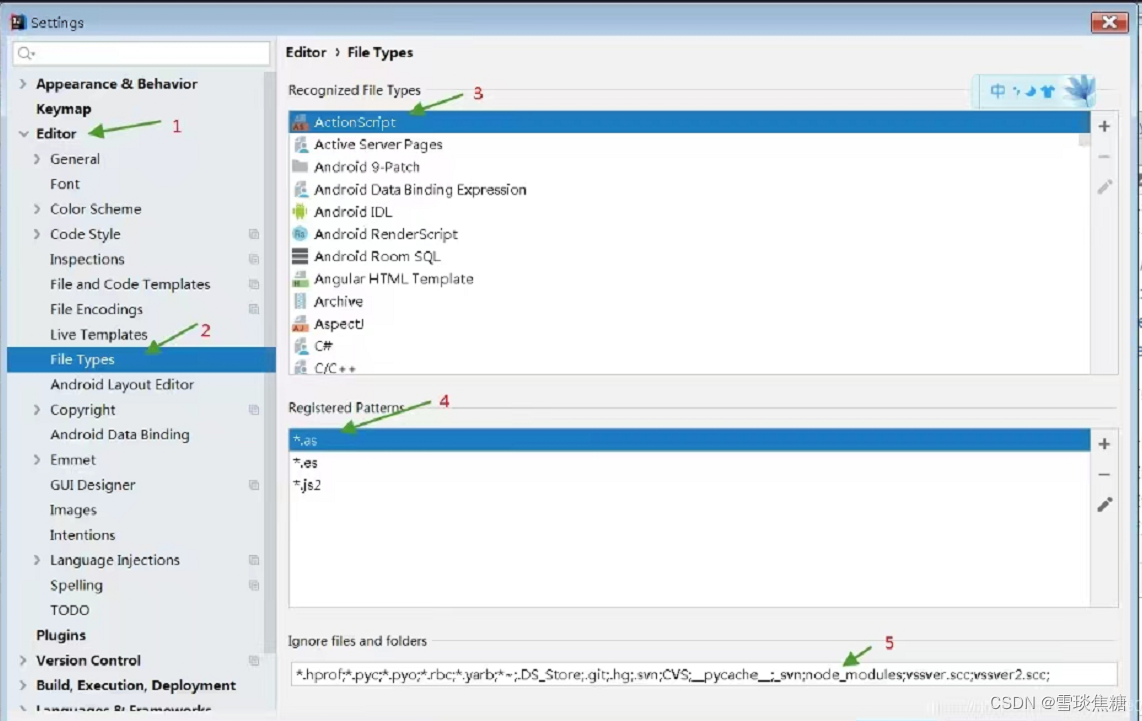The height and width of the screenshot is (721, 1142).
Task: Click the settings search field
Action: click(x=141, y=53)
